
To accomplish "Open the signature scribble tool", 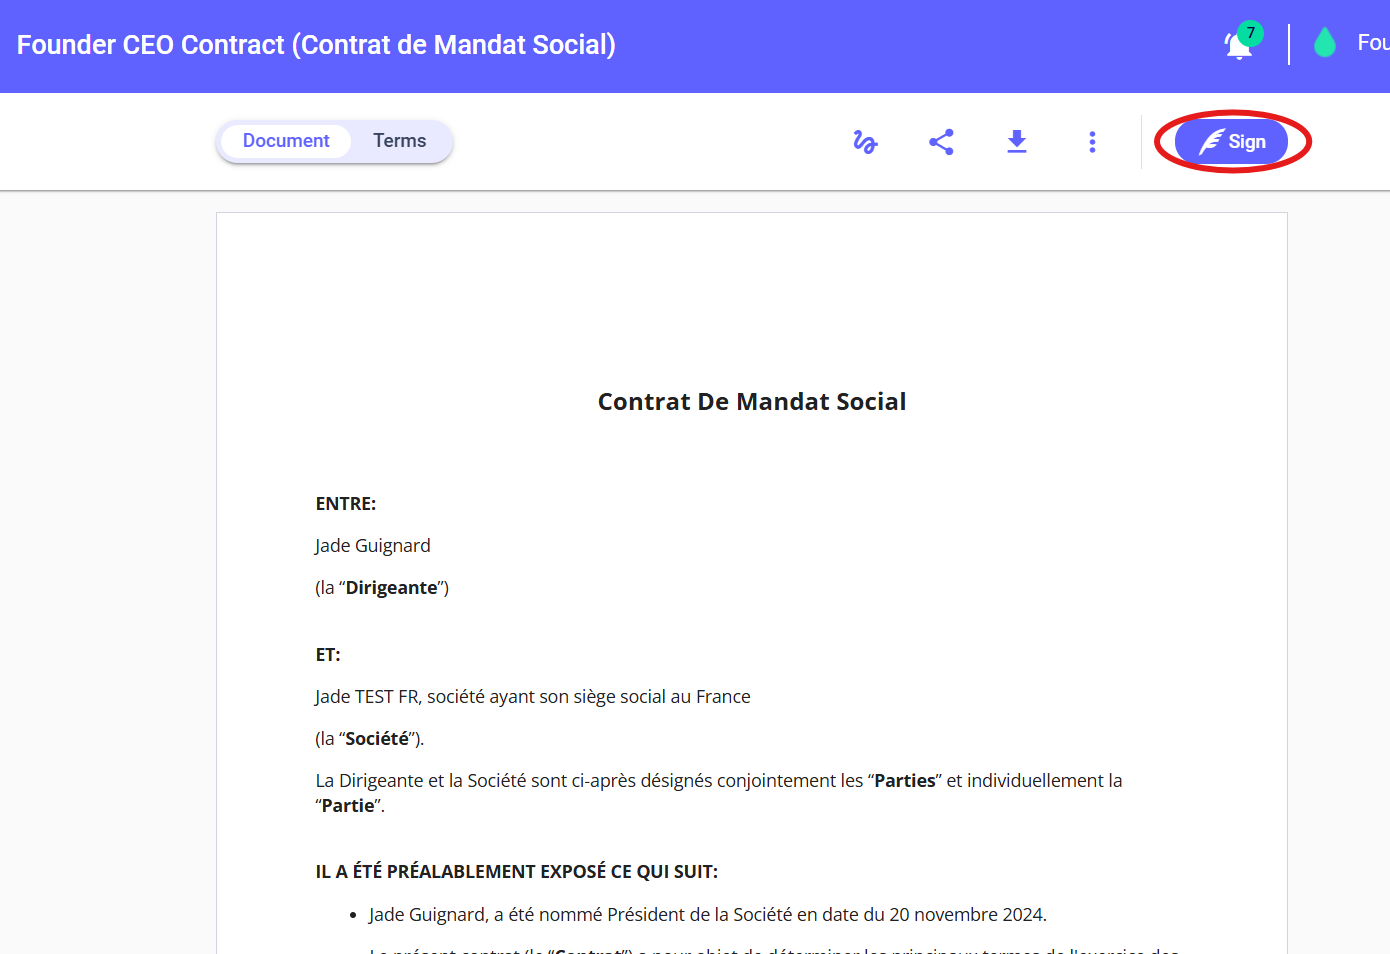I will (865, 142).
